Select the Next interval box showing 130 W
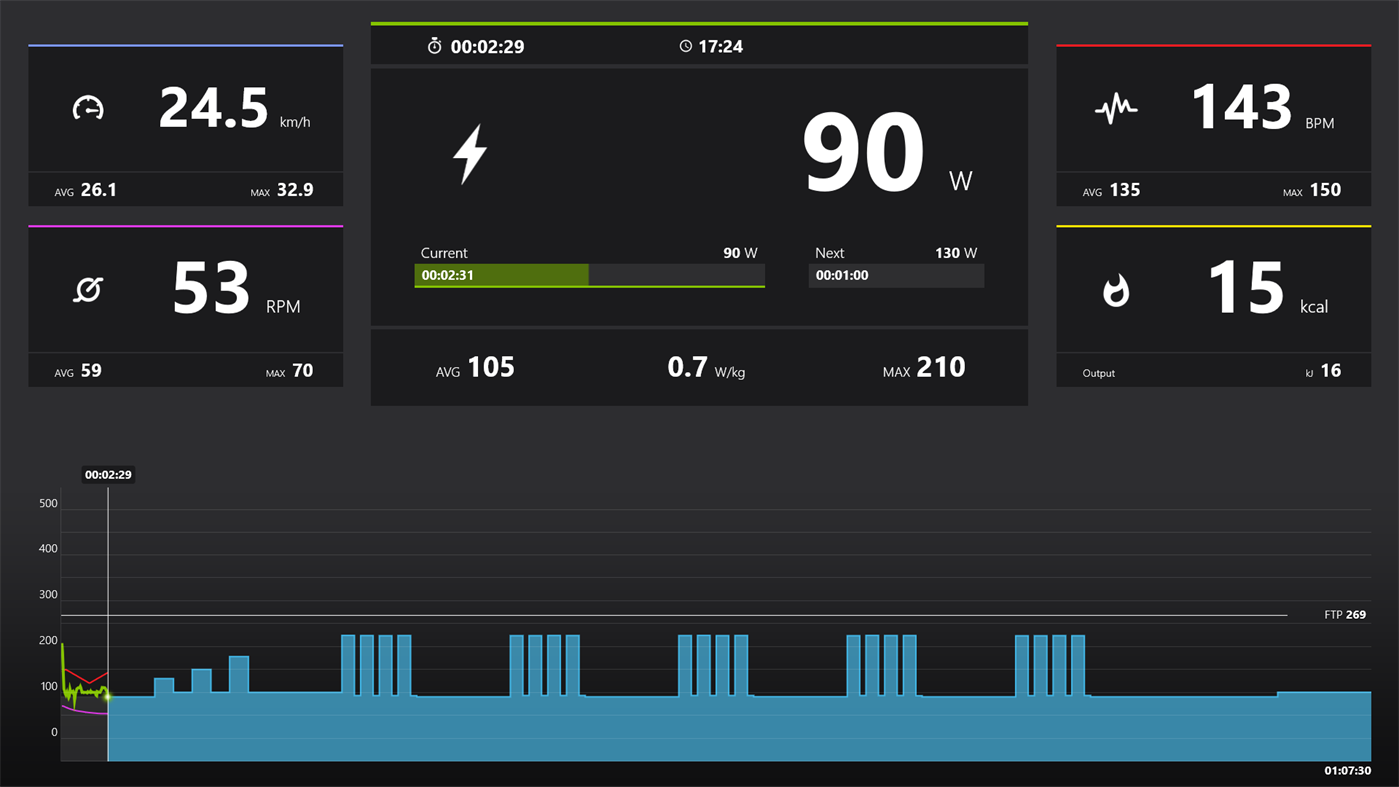Viewport: 1399px width, 787px height. [895, 274]
